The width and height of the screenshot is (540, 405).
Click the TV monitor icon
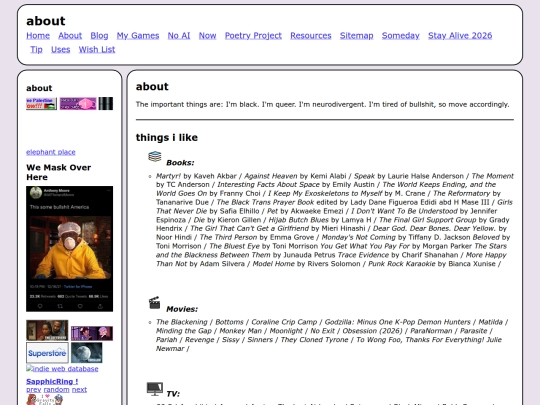click(x=155, y=389)
